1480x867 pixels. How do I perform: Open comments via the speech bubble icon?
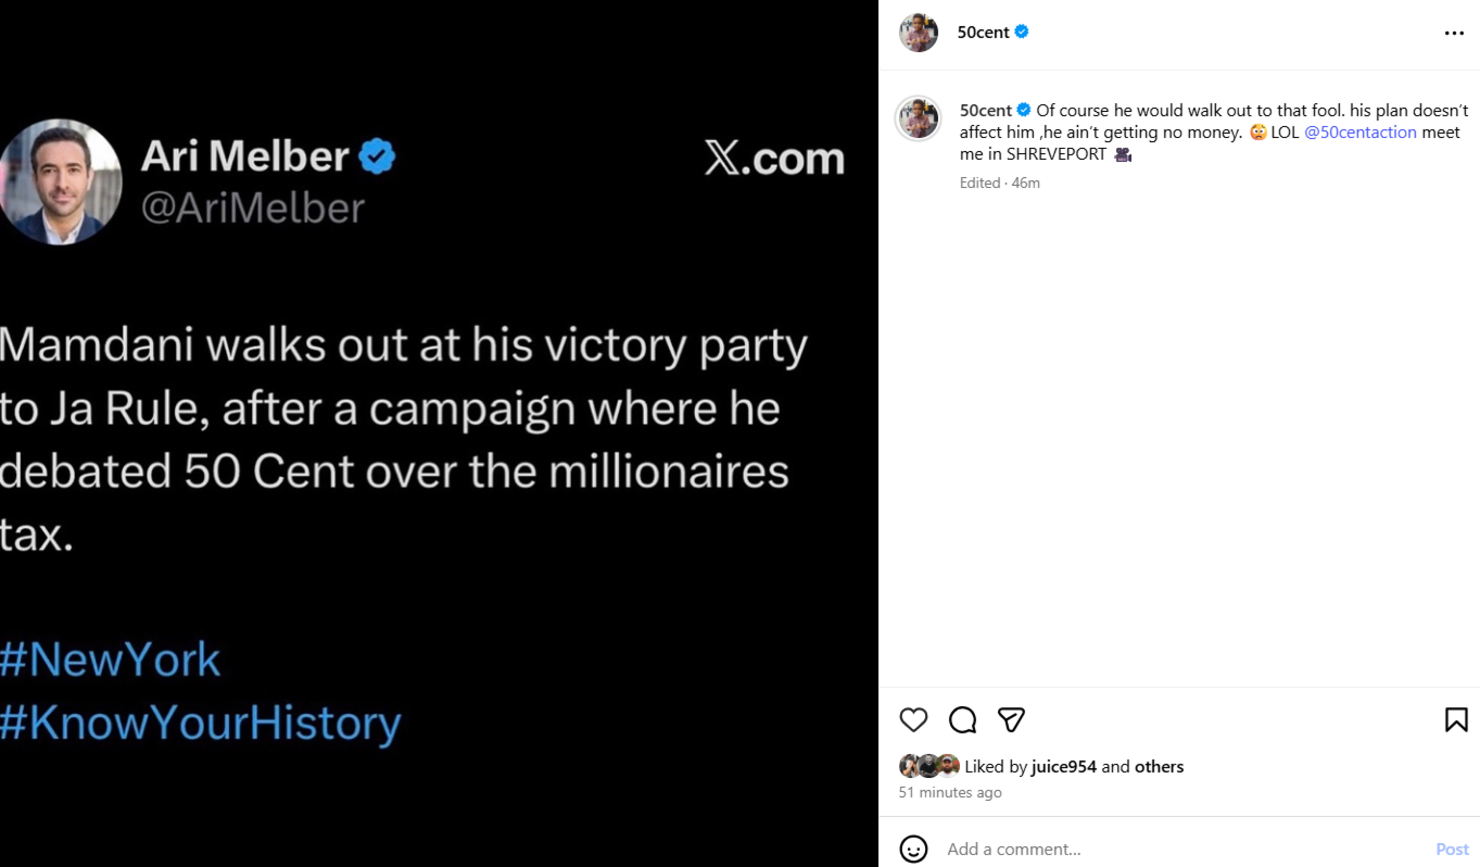point(961,720)
